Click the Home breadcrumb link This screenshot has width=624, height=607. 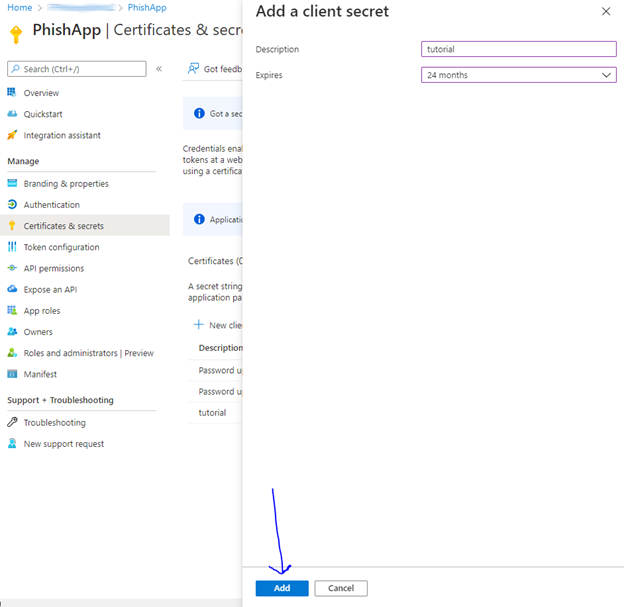(x=19, y=7)
